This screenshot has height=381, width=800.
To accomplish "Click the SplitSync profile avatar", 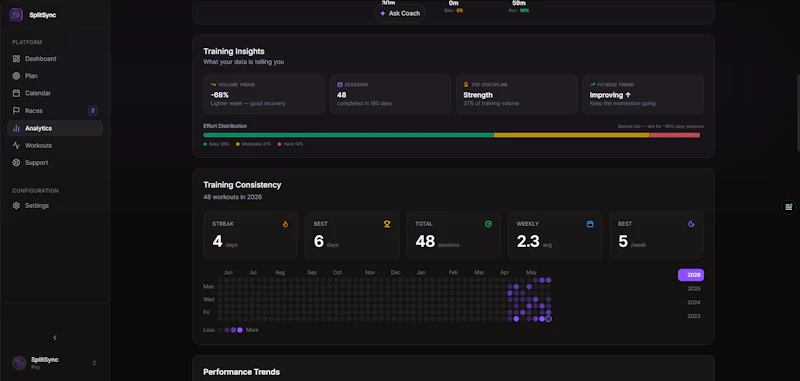I will tap(19, 363).
